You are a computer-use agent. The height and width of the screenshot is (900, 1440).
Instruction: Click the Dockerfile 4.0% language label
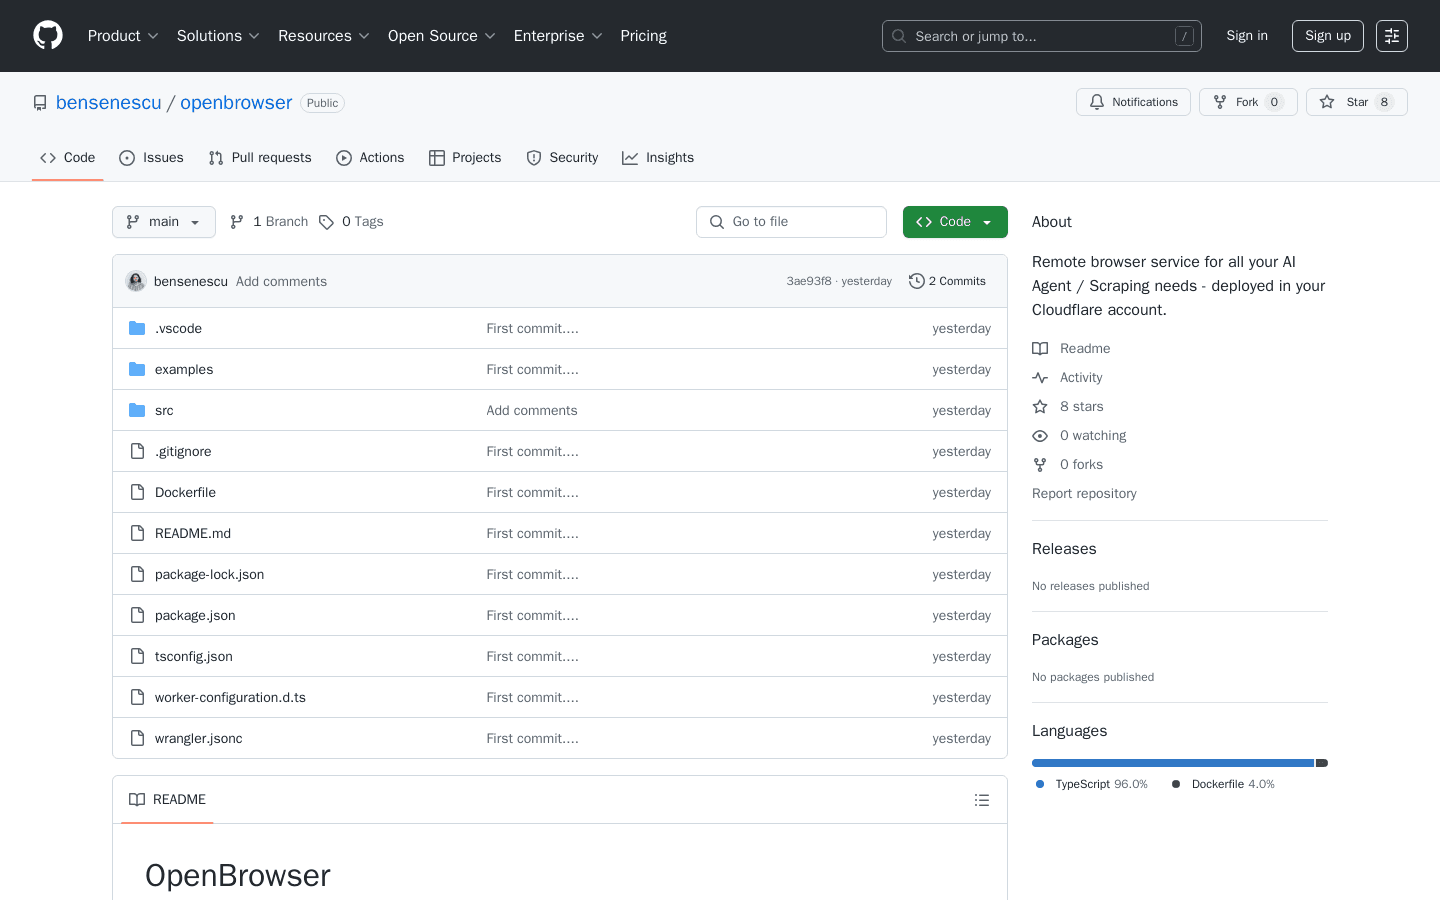coord(1223,785)
